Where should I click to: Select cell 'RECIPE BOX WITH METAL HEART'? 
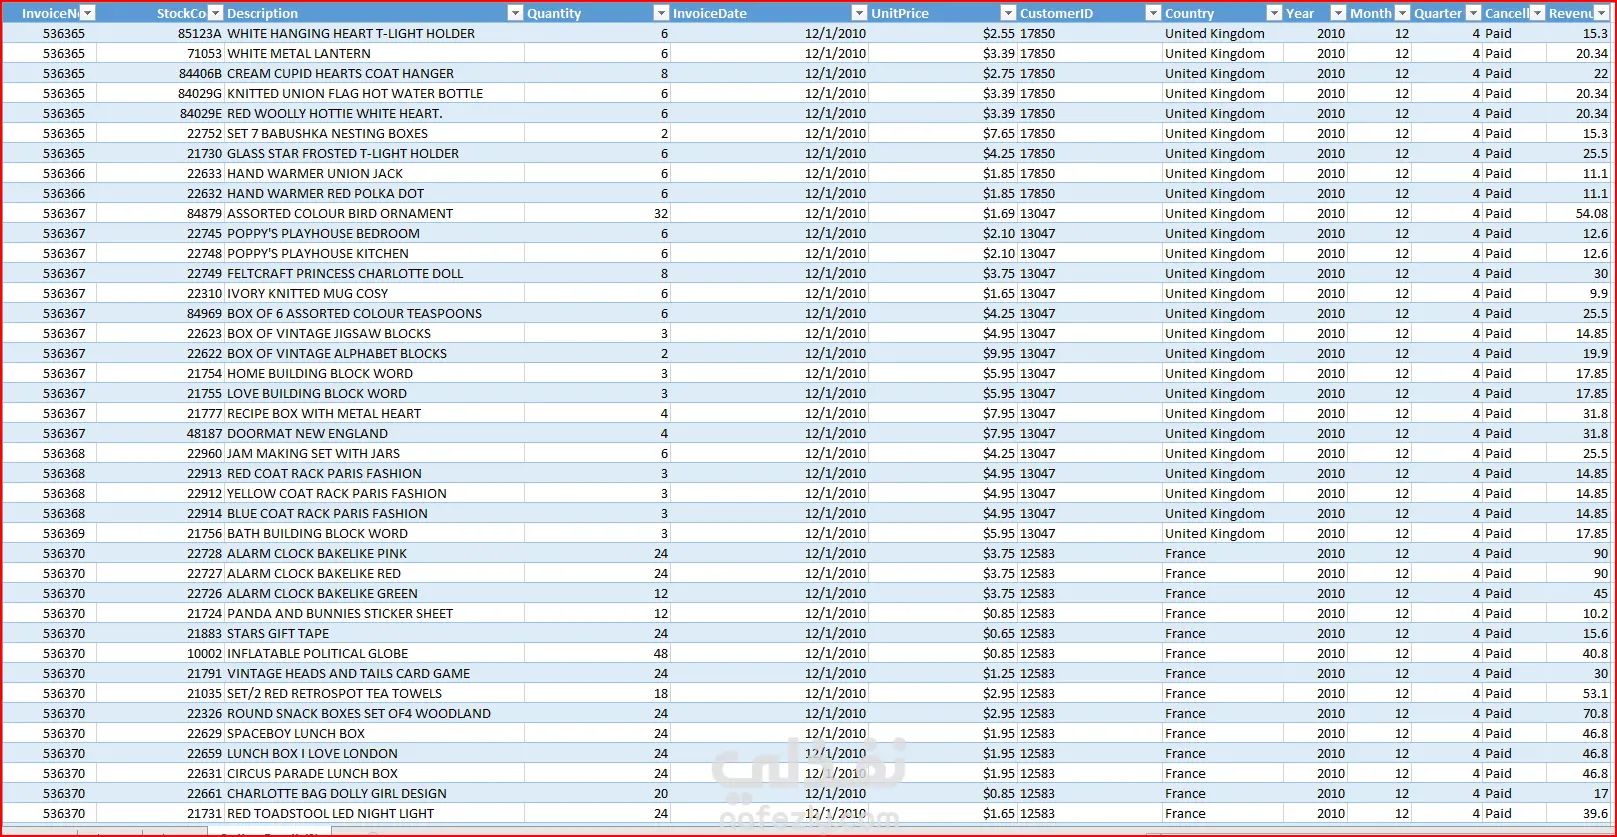pyautogui.click(x=374, y=413)
